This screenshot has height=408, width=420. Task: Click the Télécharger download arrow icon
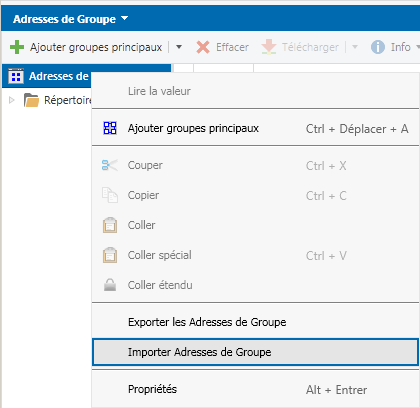click(x=269, y=47)
